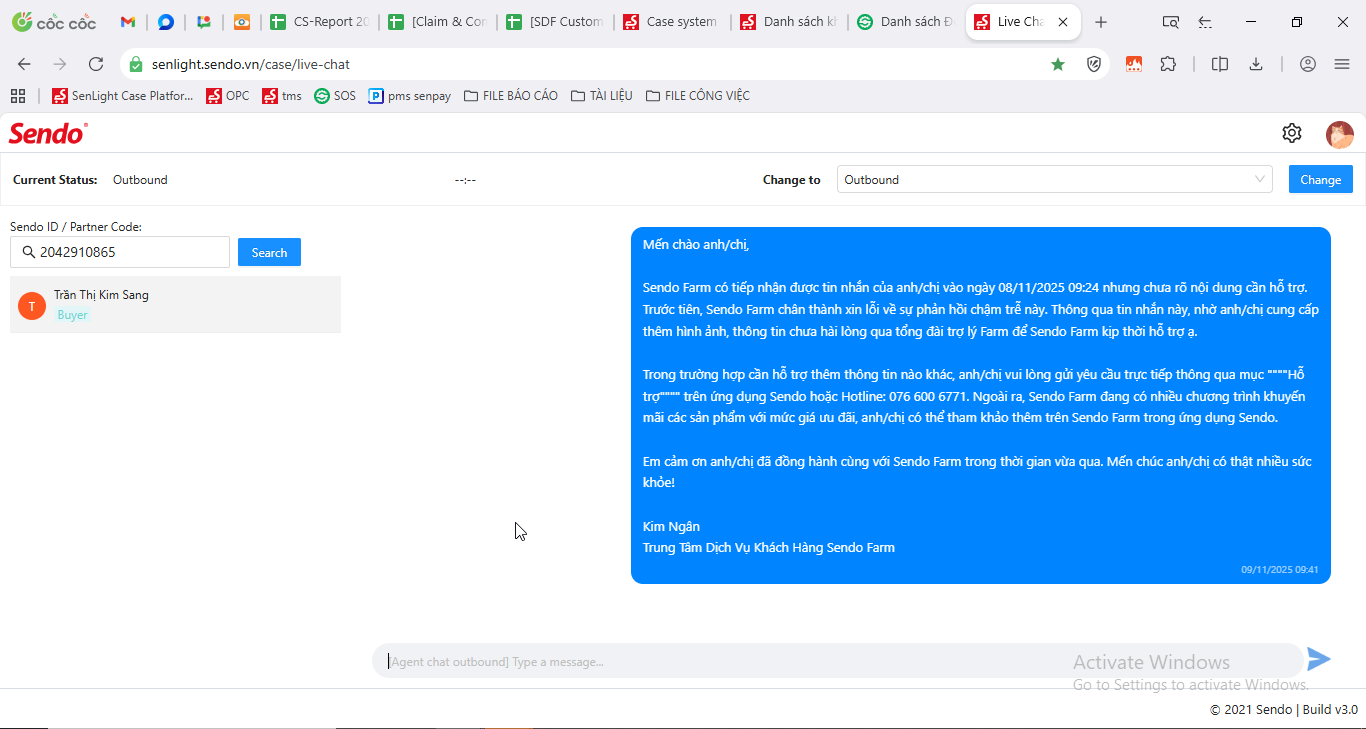The height and width of the screenshot is (729, 1366).
Task: Open the OPC bookmark
Action: (228, 96)
